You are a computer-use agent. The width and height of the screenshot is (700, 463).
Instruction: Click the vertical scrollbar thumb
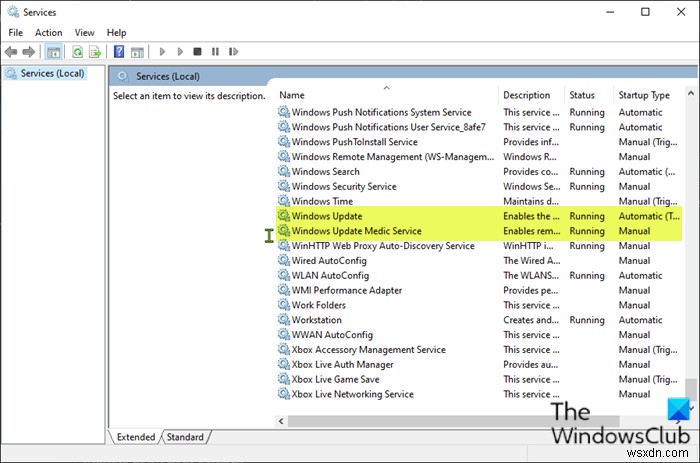[691, 388]
